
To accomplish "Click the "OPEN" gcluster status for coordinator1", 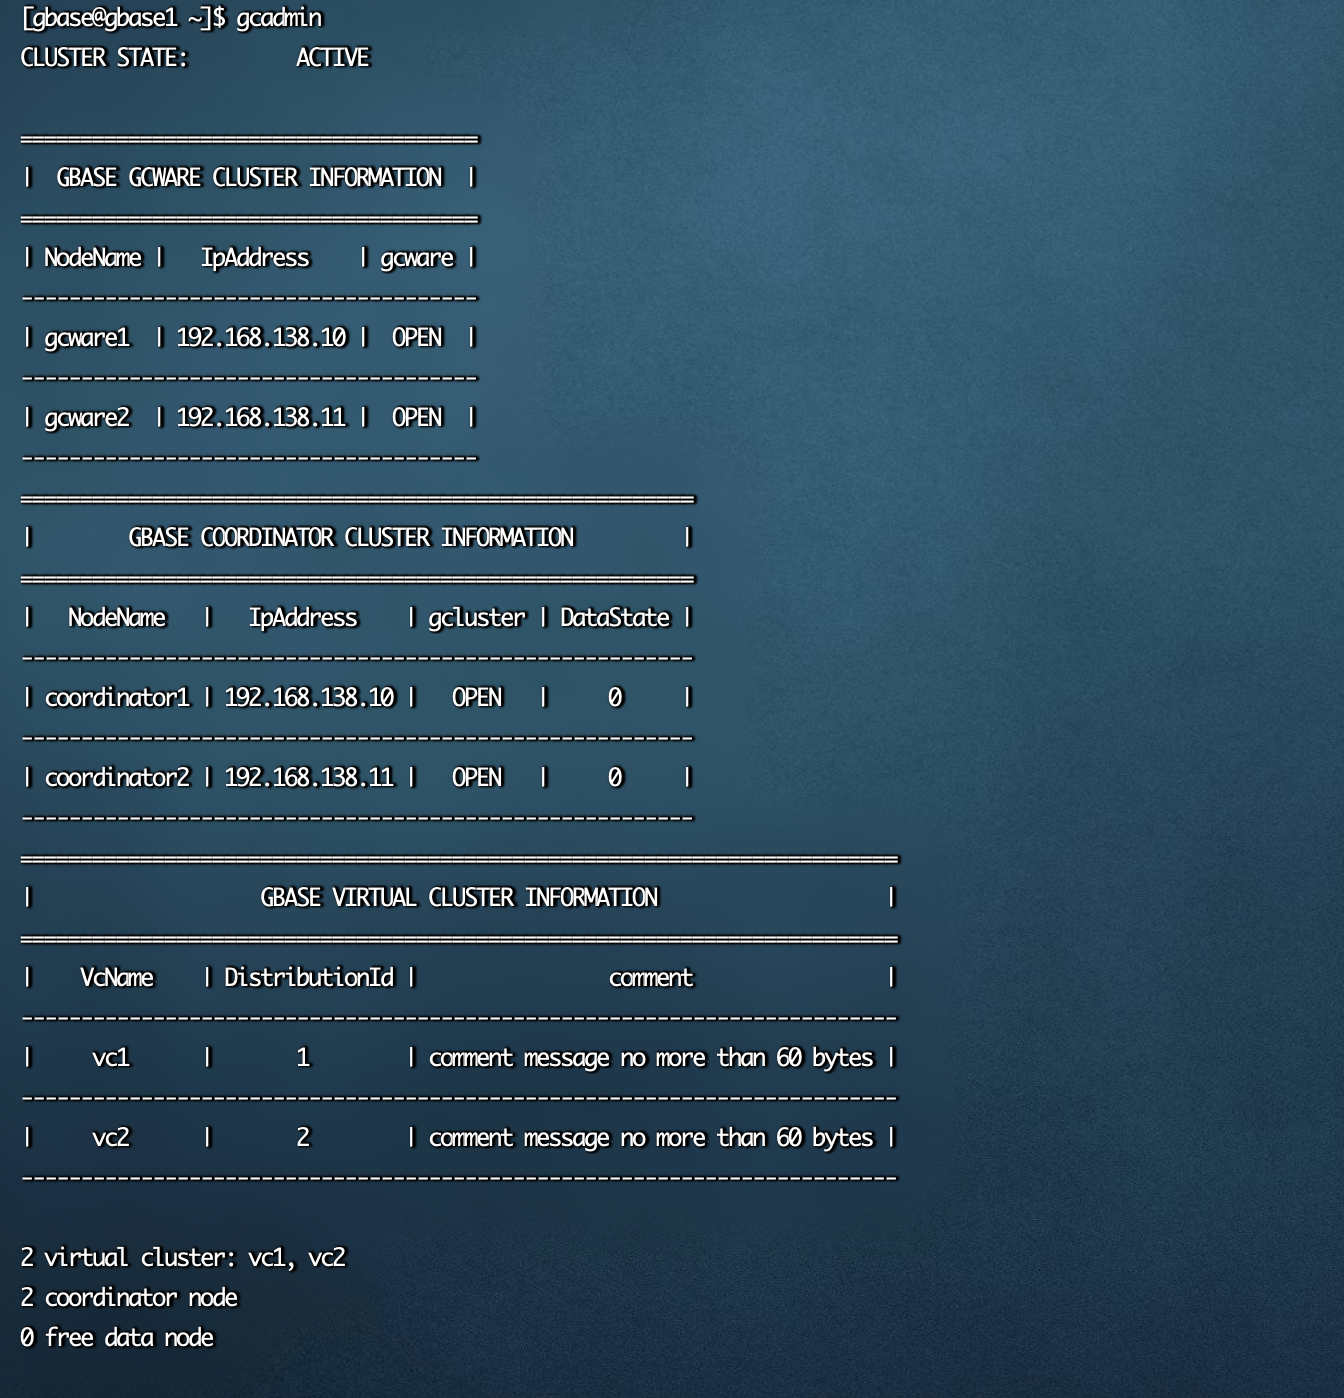I will click(x=477, y=698).
